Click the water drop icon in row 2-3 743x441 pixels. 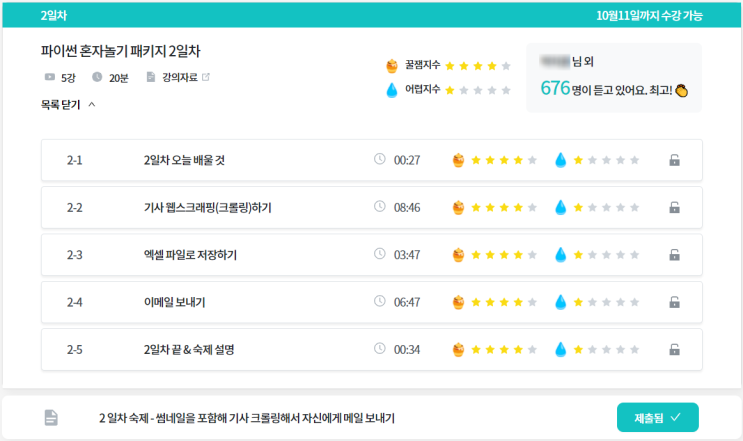[x=561, y=255]
